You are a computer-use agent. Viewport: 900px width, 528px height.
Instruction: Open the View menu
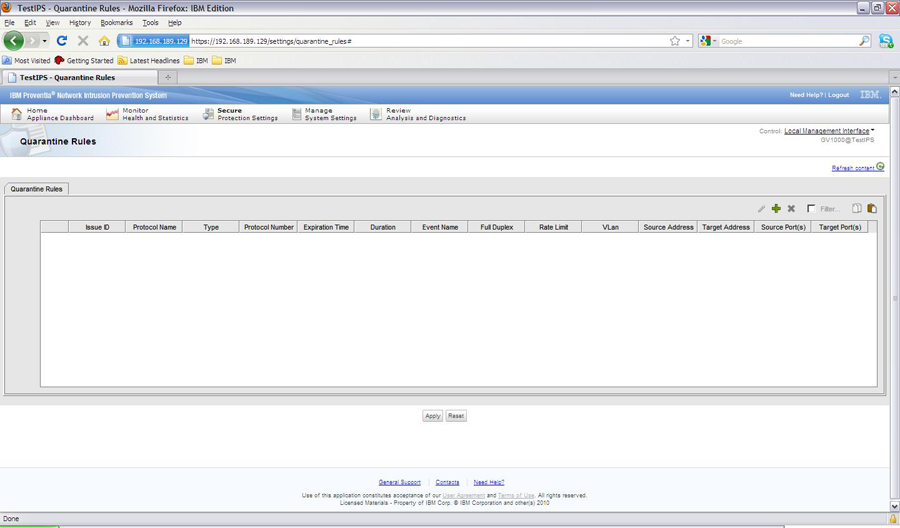52,22
